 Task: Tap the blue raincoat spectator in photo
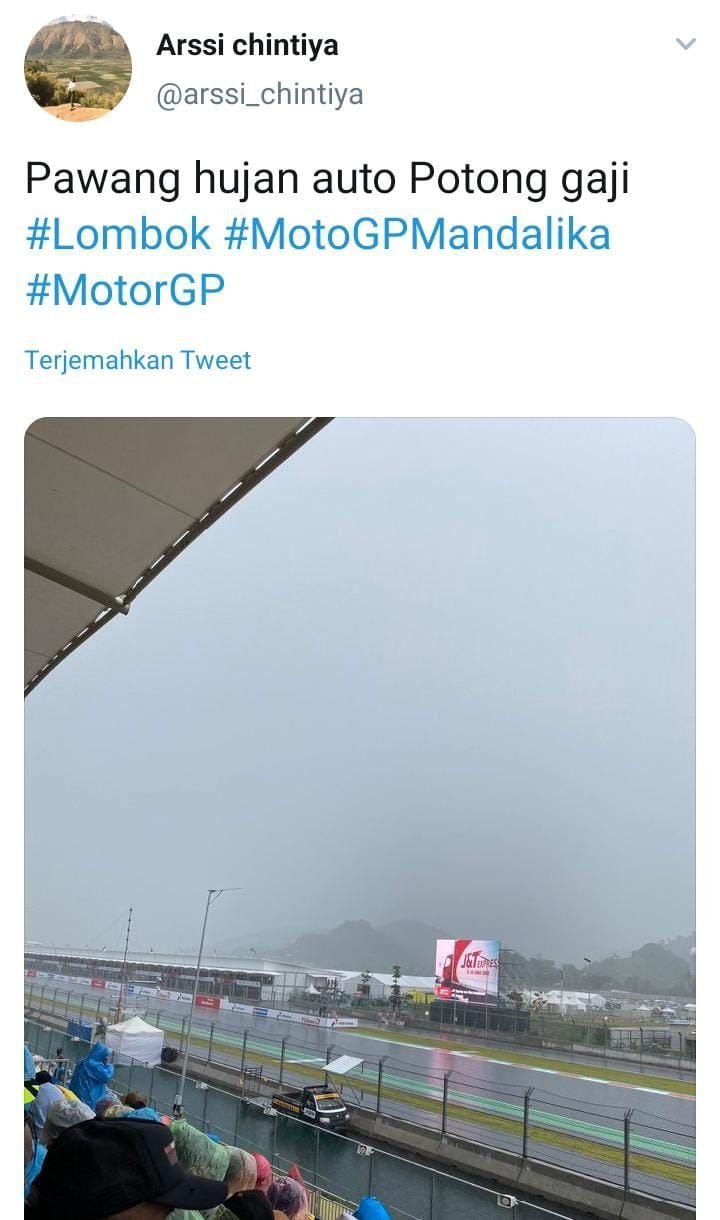(x=93, y=1075)
